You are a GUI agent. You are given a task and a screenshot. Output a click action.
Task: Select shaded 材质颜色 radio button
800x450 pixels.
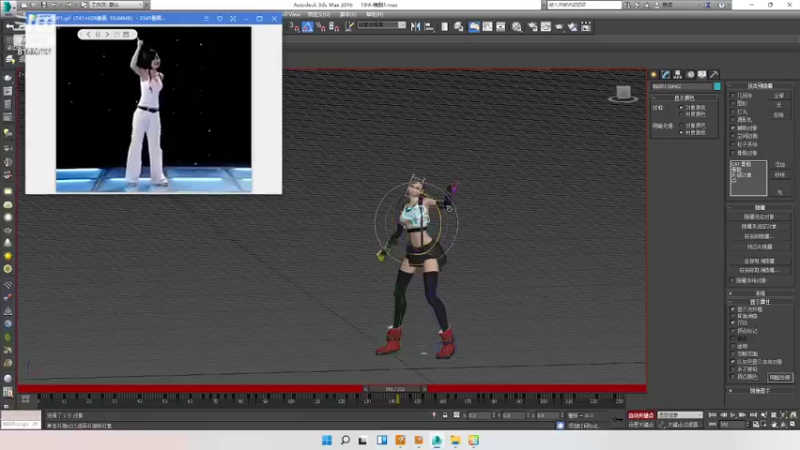pyautogui.click(x=681, y=133)
